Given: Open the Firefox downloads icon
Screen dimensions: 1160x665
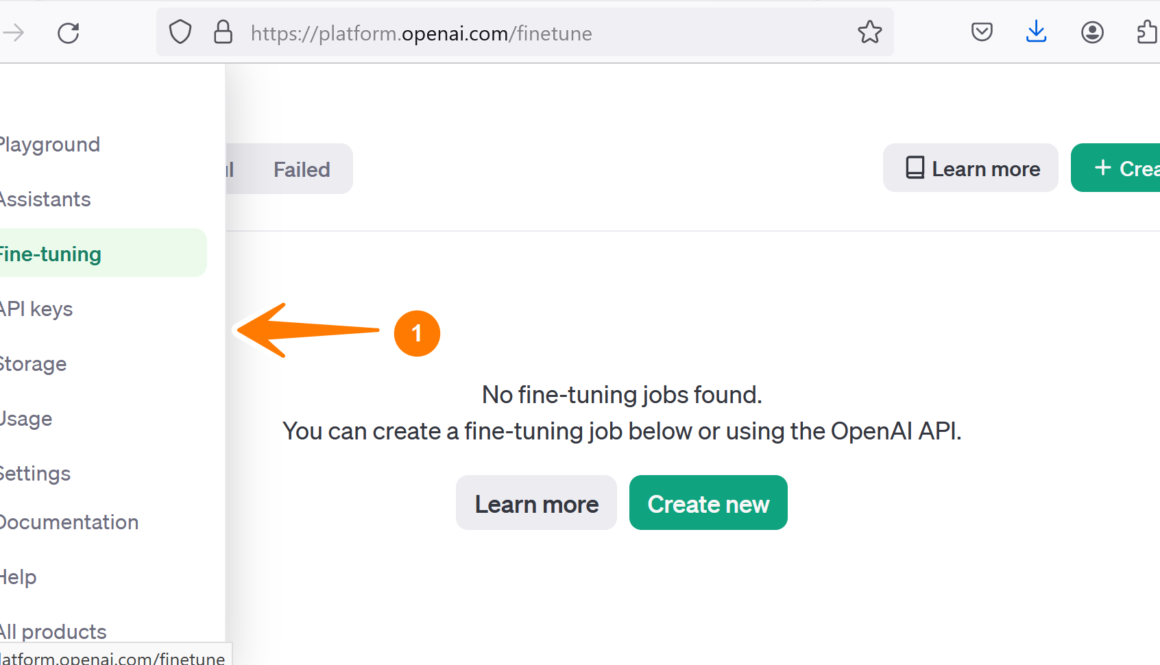Looking at the screenshot, I should coord(1036,33).
